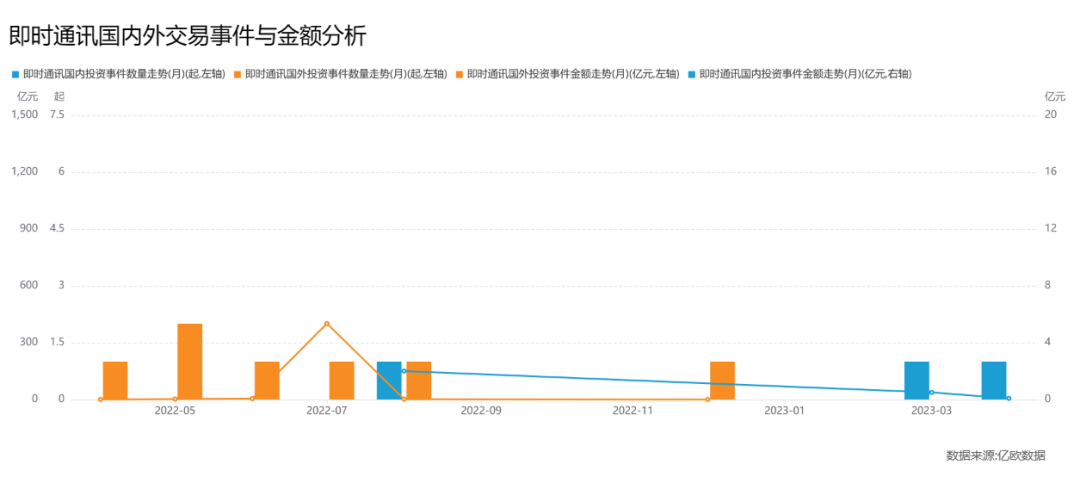
Task: Click orange swatch beside 国外投资事件数量走势 legend
Action: [238, 74]
